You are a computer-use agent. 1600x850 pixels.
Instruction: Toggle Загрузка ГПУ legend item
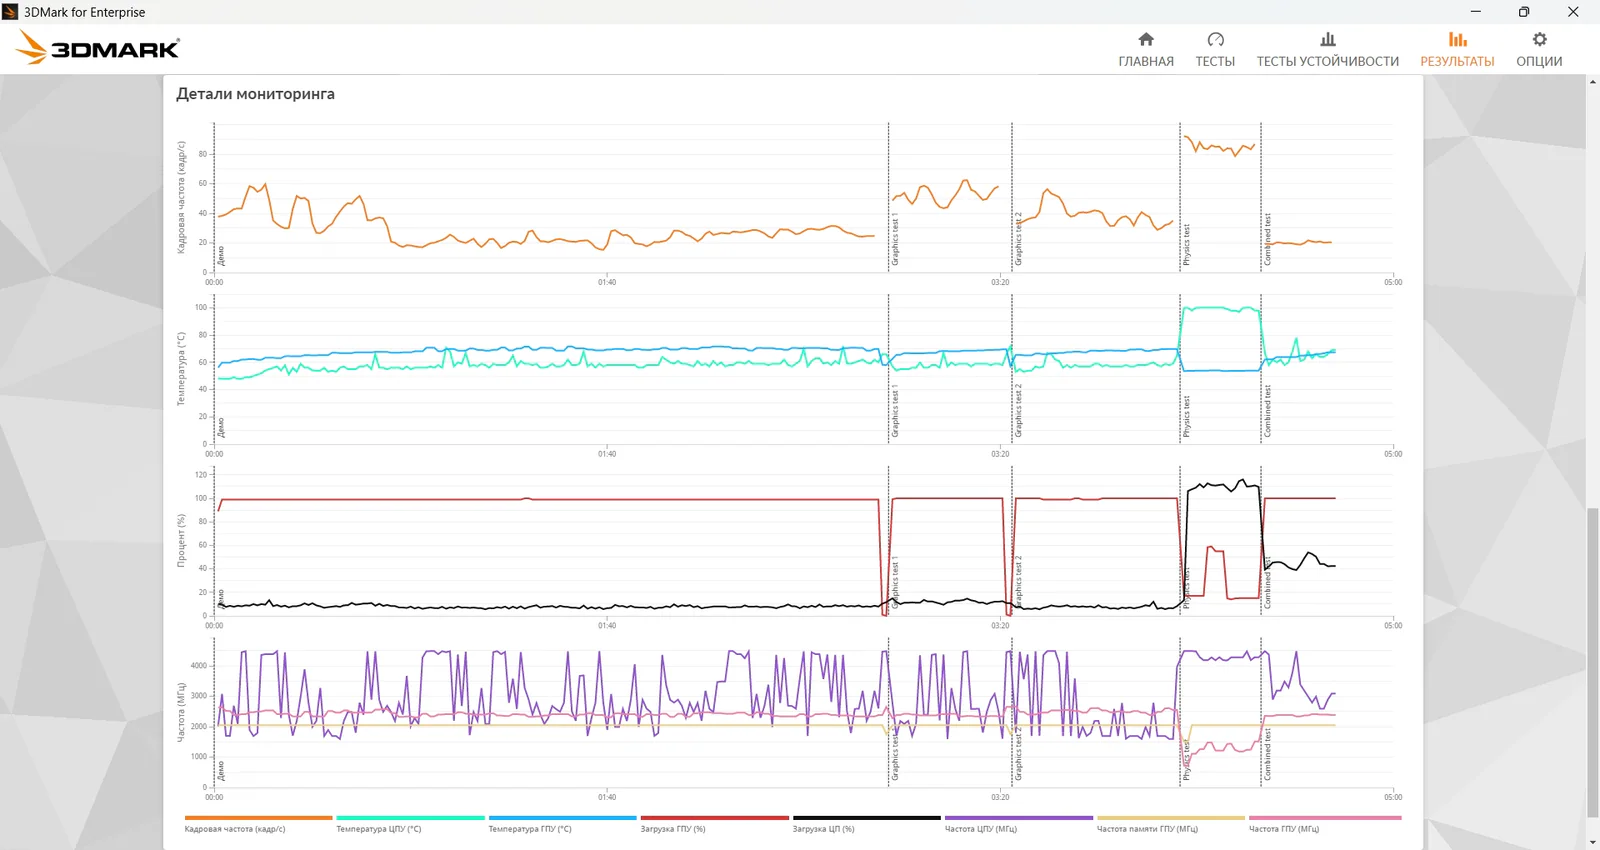(x=714, y=824)
